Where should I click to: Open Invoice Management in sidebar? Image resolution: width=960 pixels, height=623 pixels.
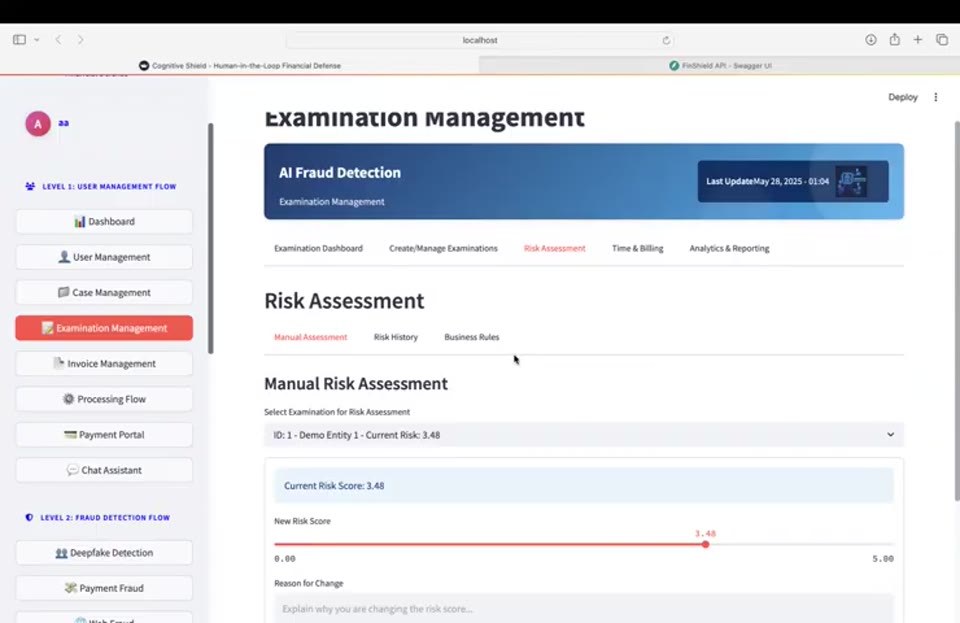[104, 364]
